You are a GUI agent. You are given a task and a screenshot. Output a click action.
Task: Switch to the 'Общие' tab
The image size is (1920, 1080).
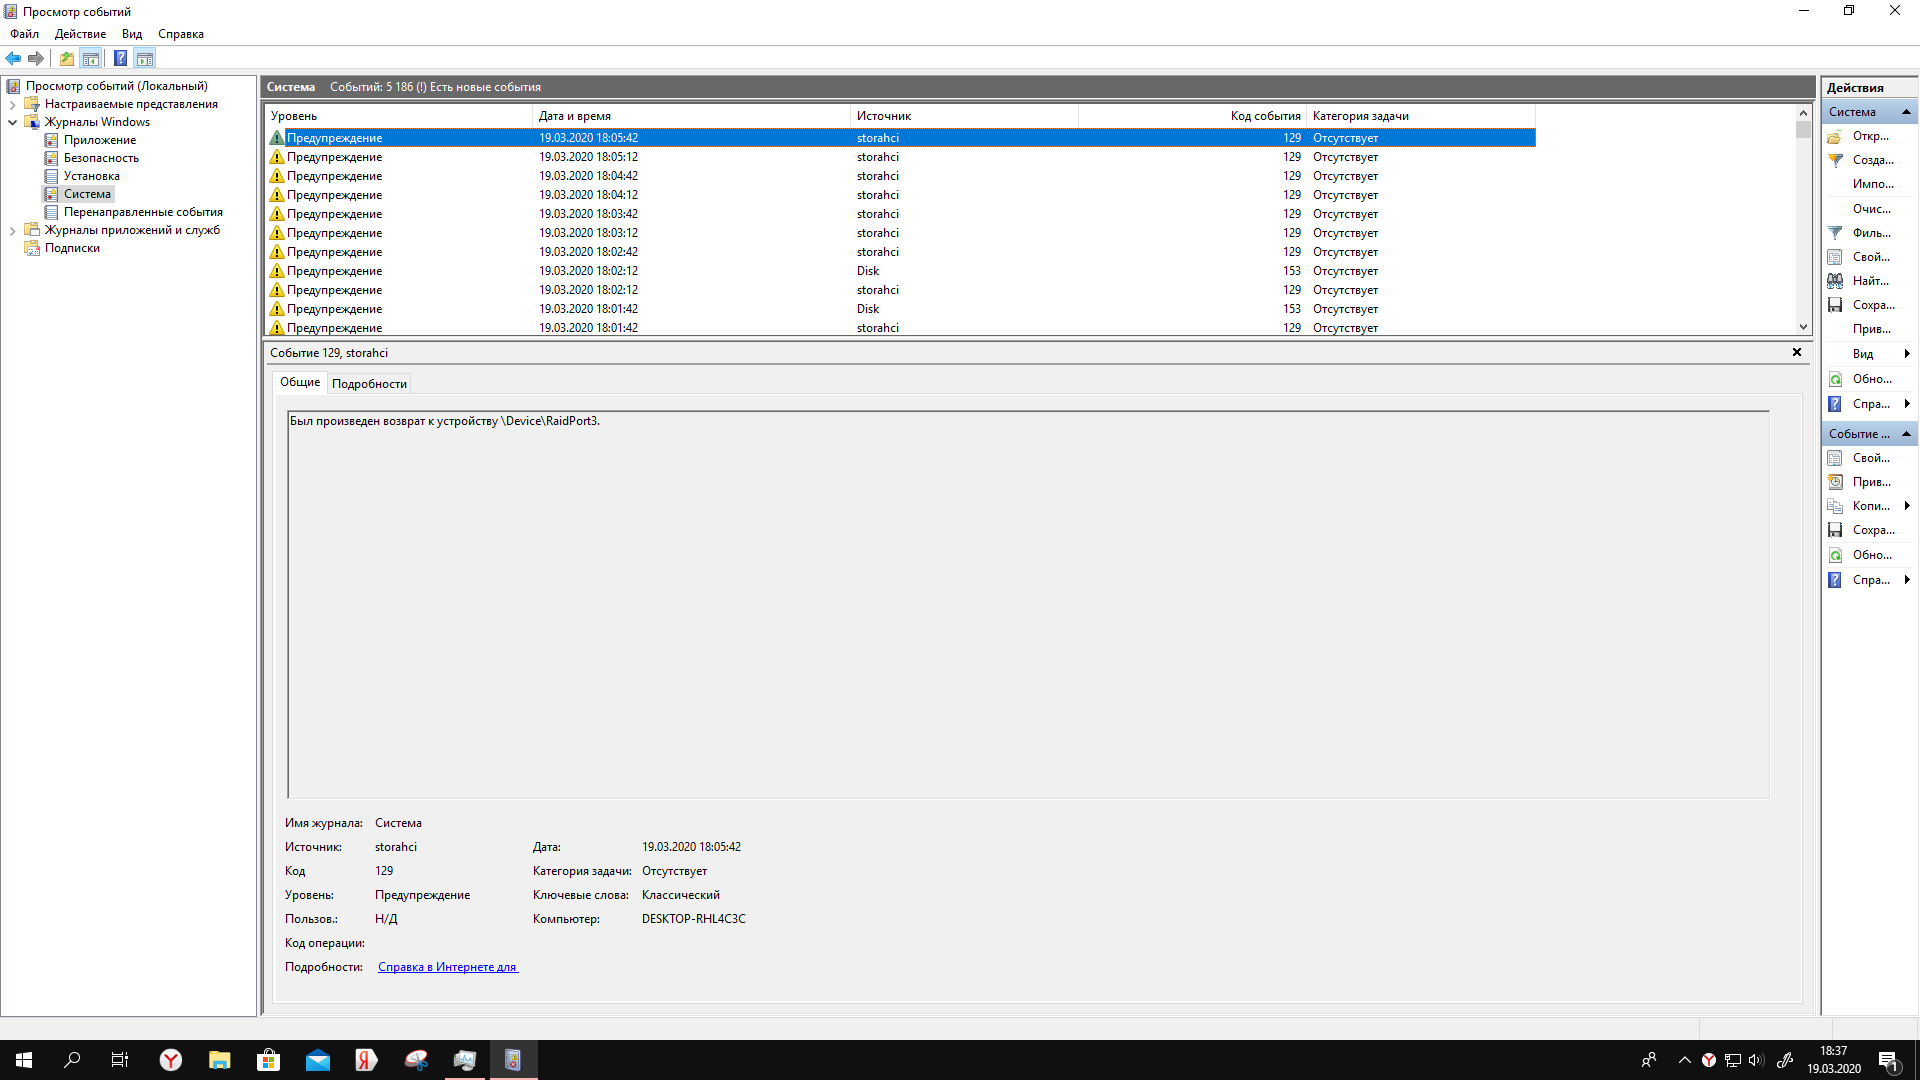coord(300,382)
